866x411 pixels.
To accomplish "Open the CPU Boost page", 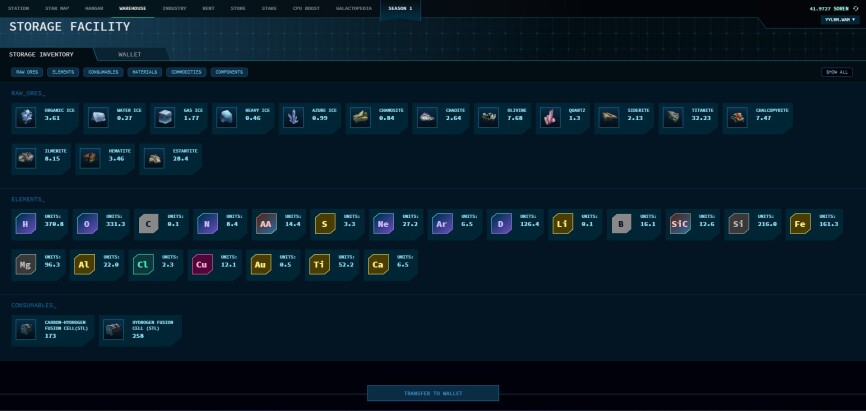I will tap(307, 8).
